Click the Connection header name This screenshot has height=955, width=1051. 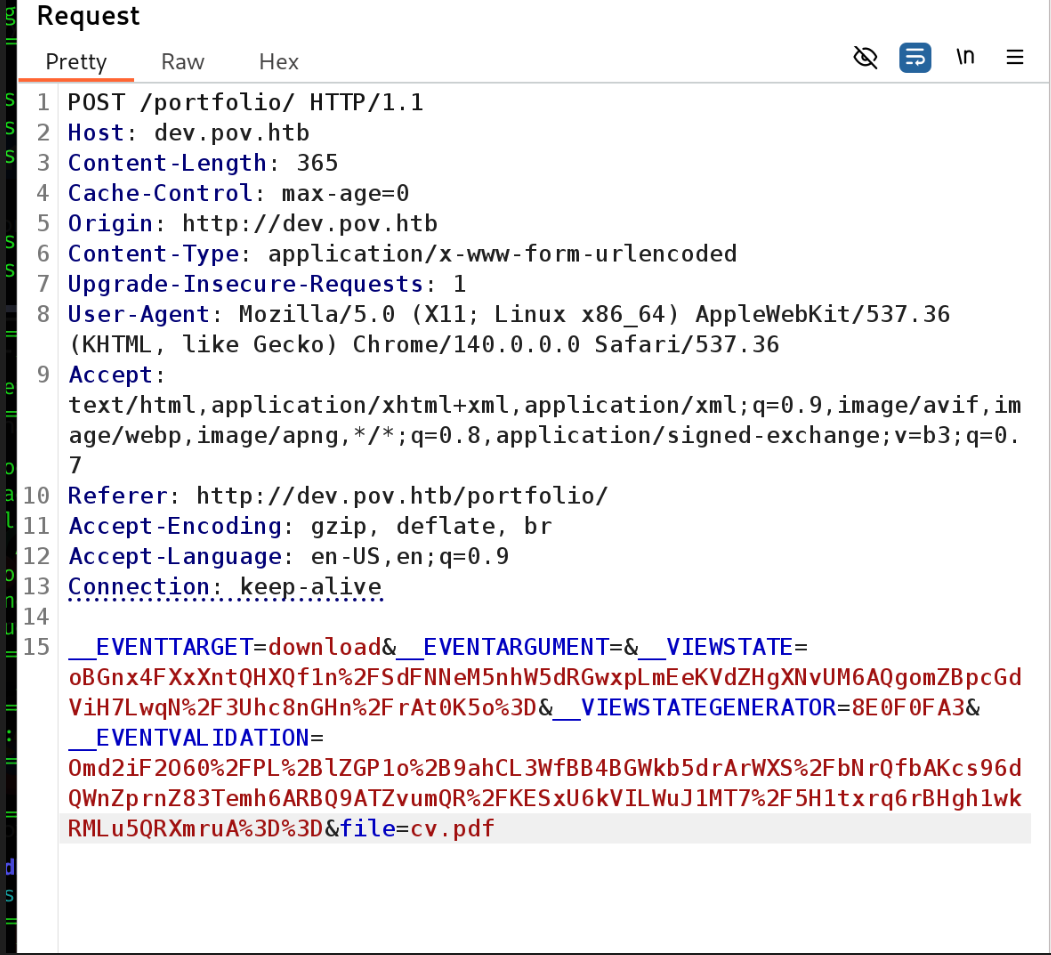139,586
